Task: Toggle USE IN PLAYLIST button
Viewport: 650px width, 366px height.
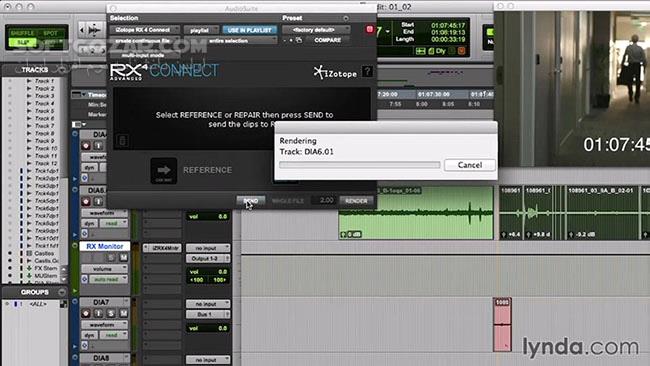Action: pyautogui.click(x=250, y=30)
